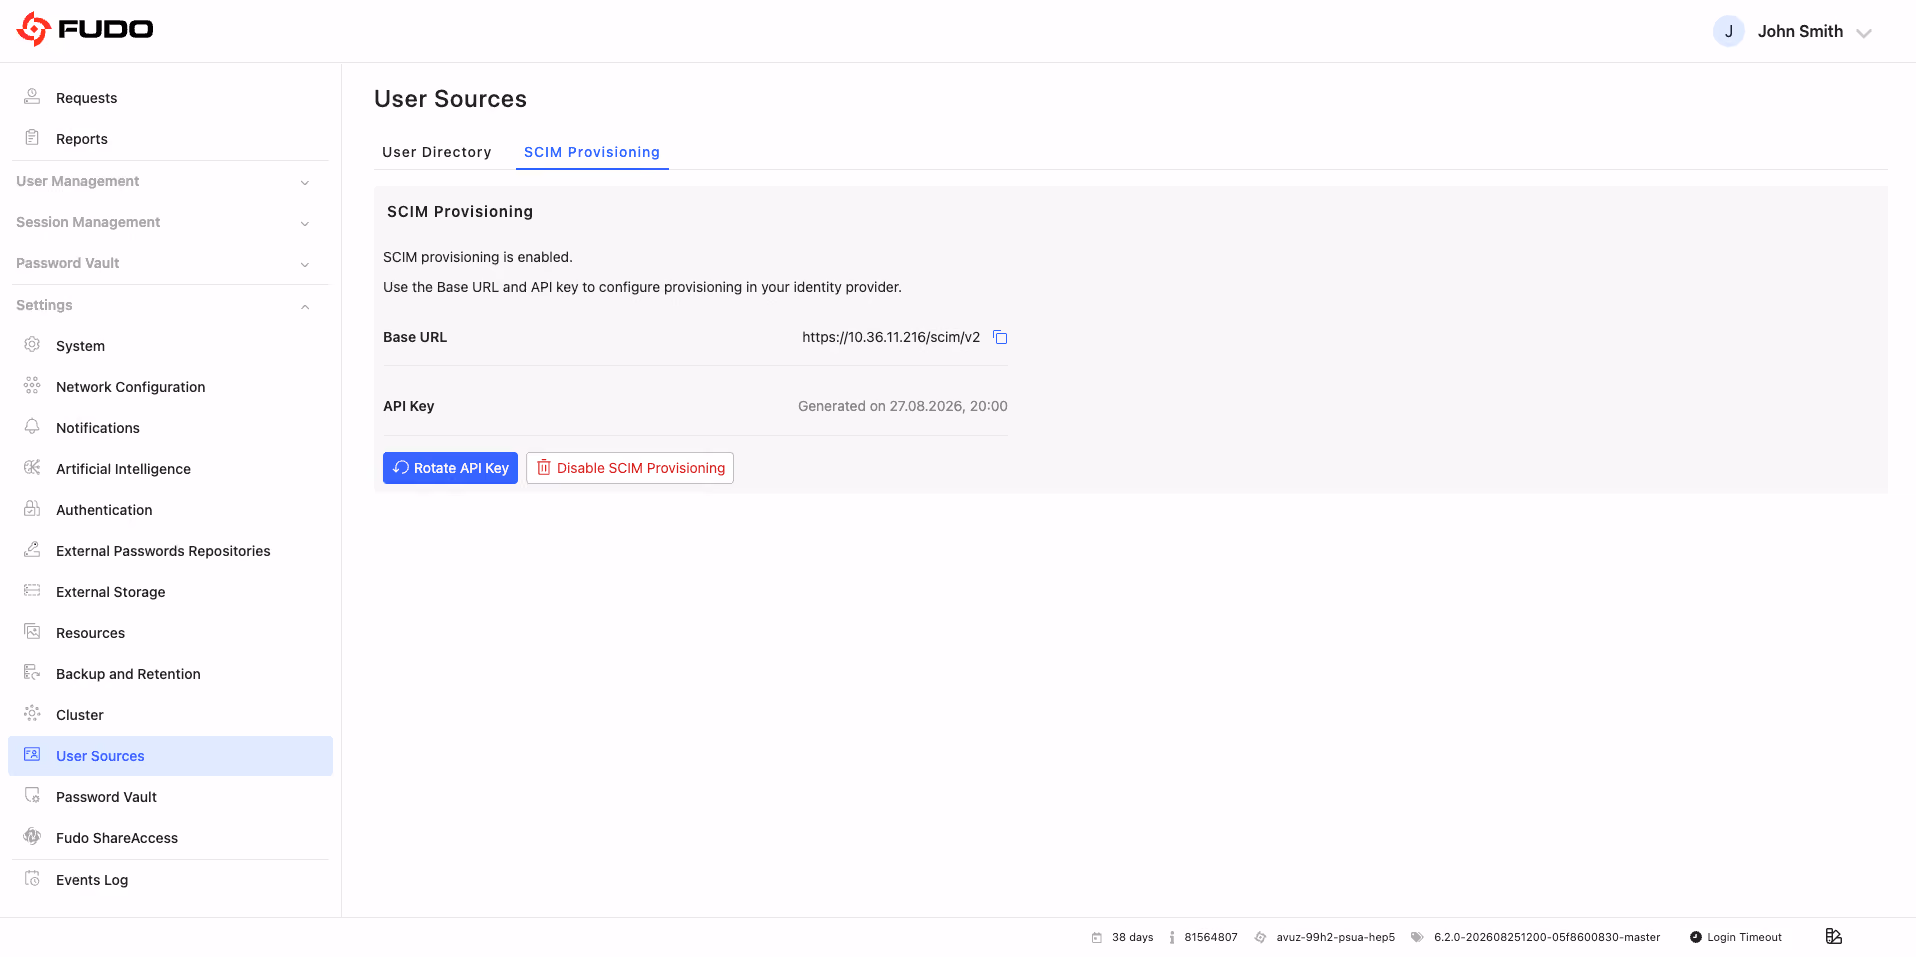This screenshot has height=957, width=1916.
Task: Click the External Passwords Repositories icon
Action: pos(32,550)
